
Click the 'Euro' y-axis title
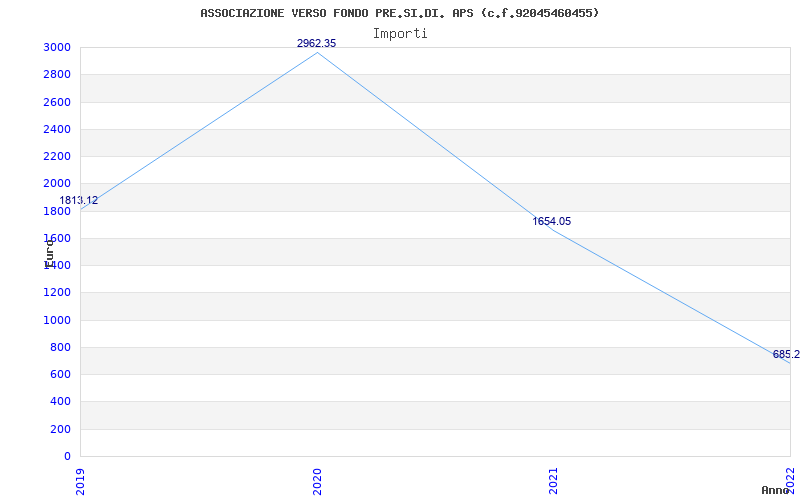tap(49, 253)
